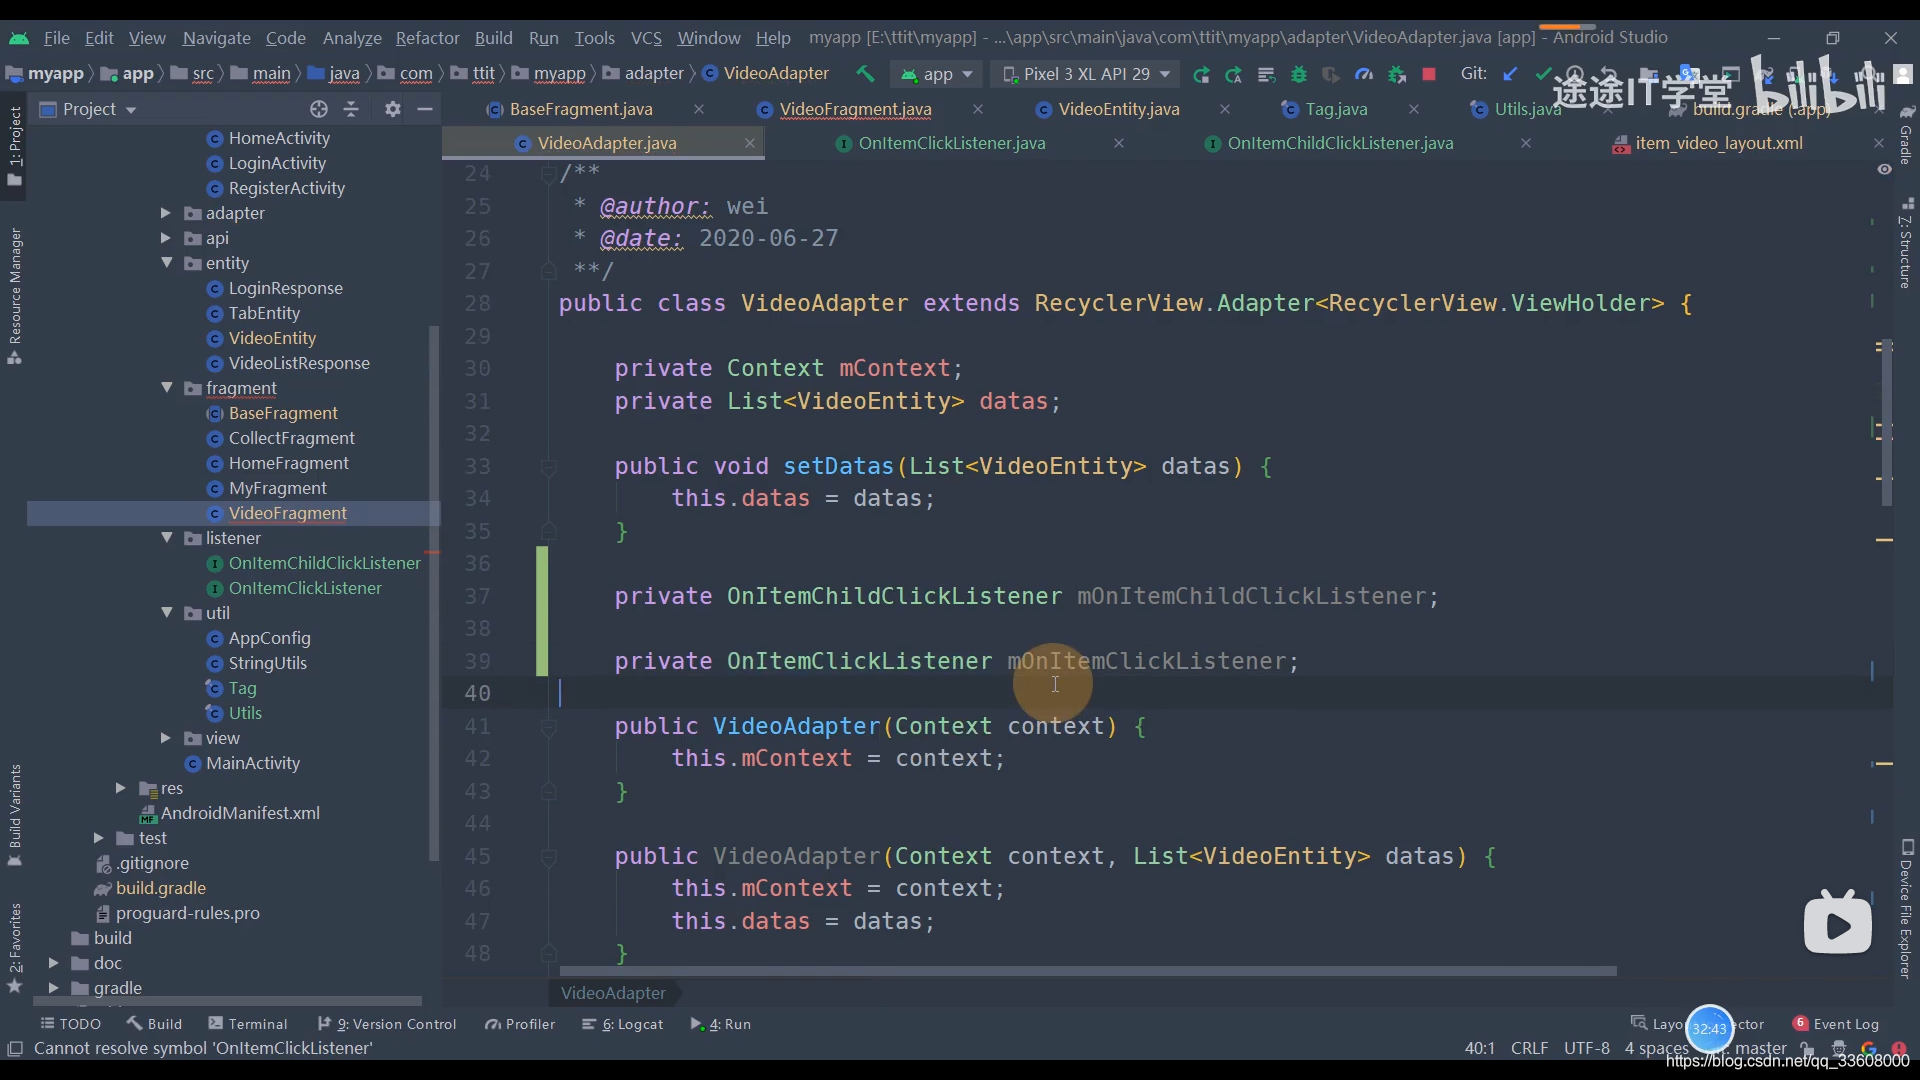The width and height of the screenshot is (1920, 1080).
Task: Expand the res folder
Action: click(121, 788)
